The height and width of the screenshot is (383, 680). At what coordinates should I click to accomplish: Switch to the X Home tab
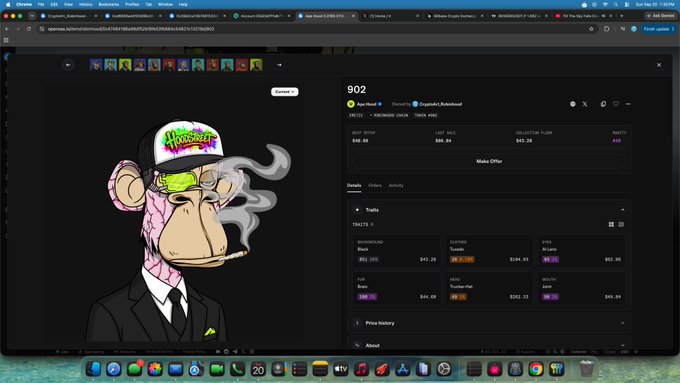coord(390,16)
